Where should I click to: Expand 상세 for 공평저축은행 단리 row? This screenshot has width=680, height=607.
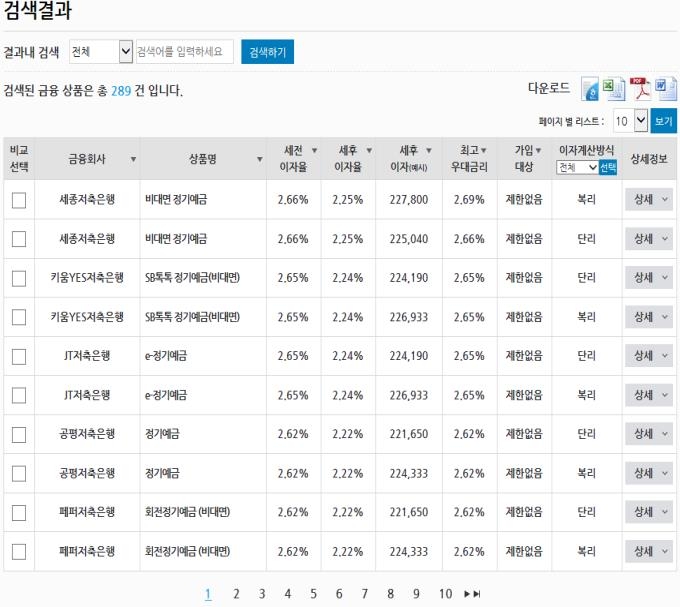pos(649,434)
